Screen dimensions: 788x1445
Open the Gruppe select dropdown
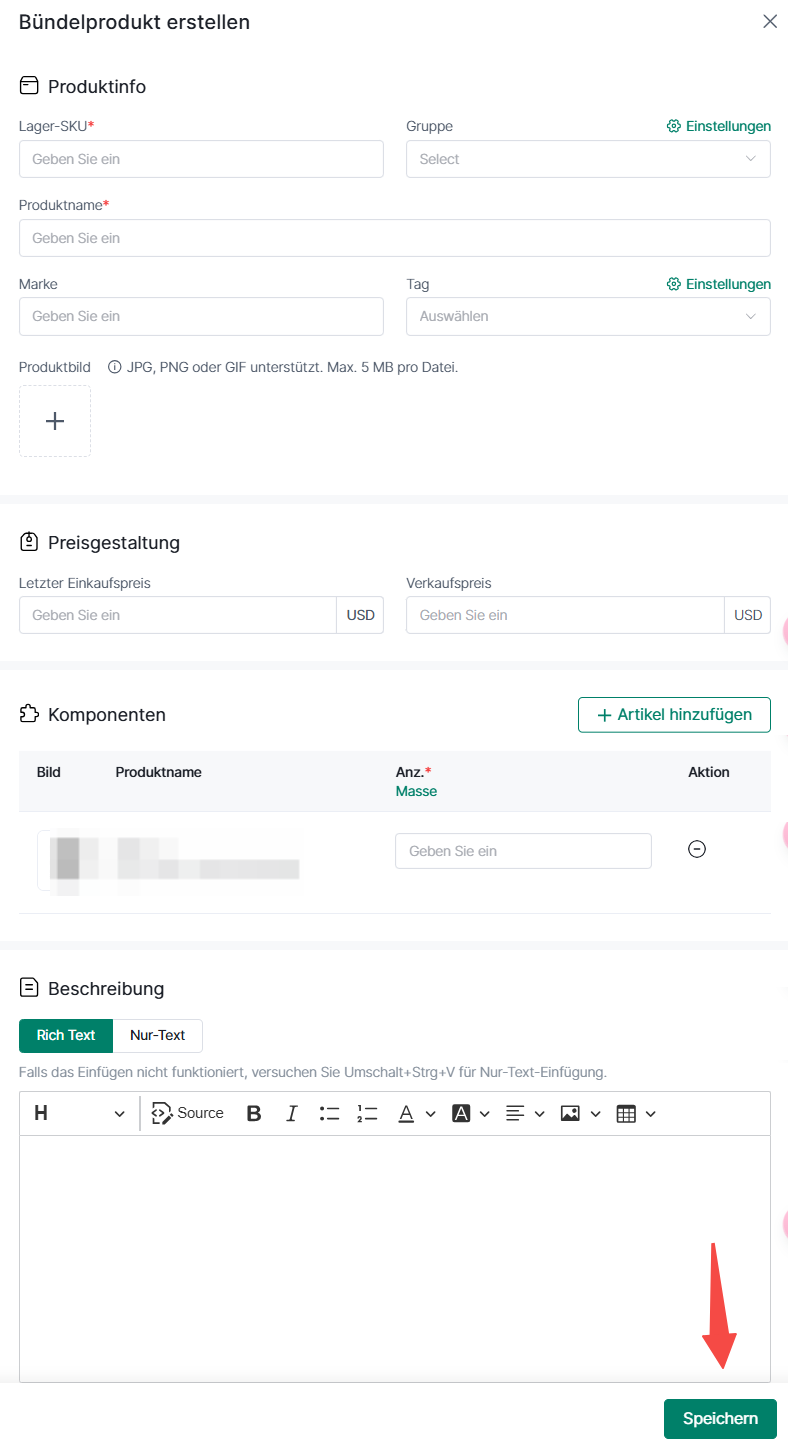click(588, 159)
